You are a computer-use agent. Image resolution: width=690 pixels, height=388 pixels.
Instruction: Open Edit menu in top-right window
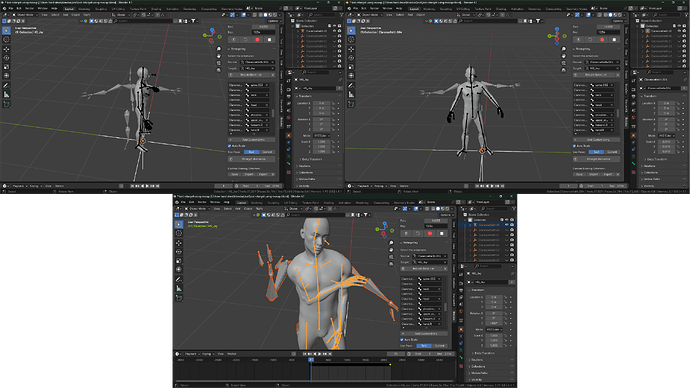(364, 8)
